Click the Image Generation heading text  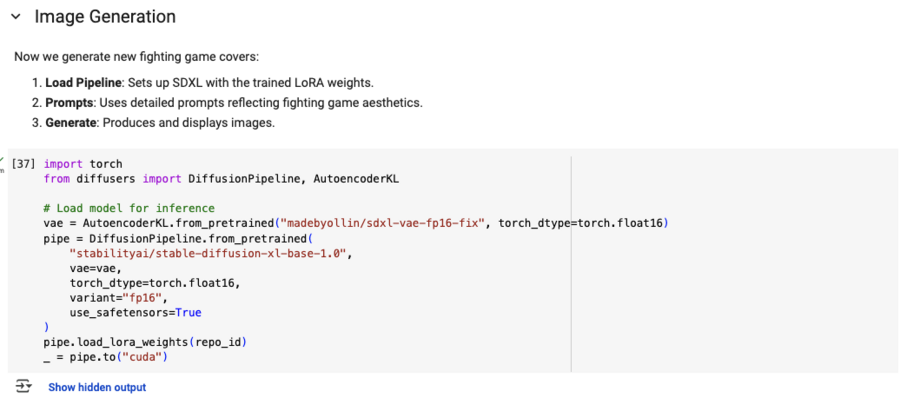click(105, 17)
